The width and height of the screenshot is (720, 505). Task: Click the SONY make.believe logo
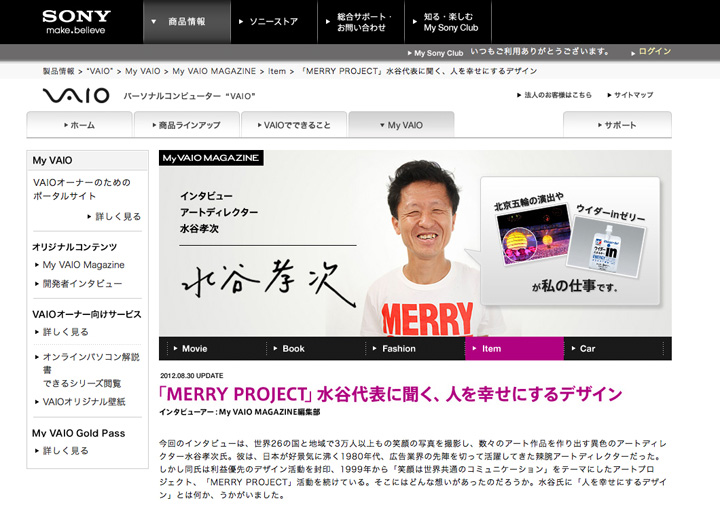click(76, 22)
